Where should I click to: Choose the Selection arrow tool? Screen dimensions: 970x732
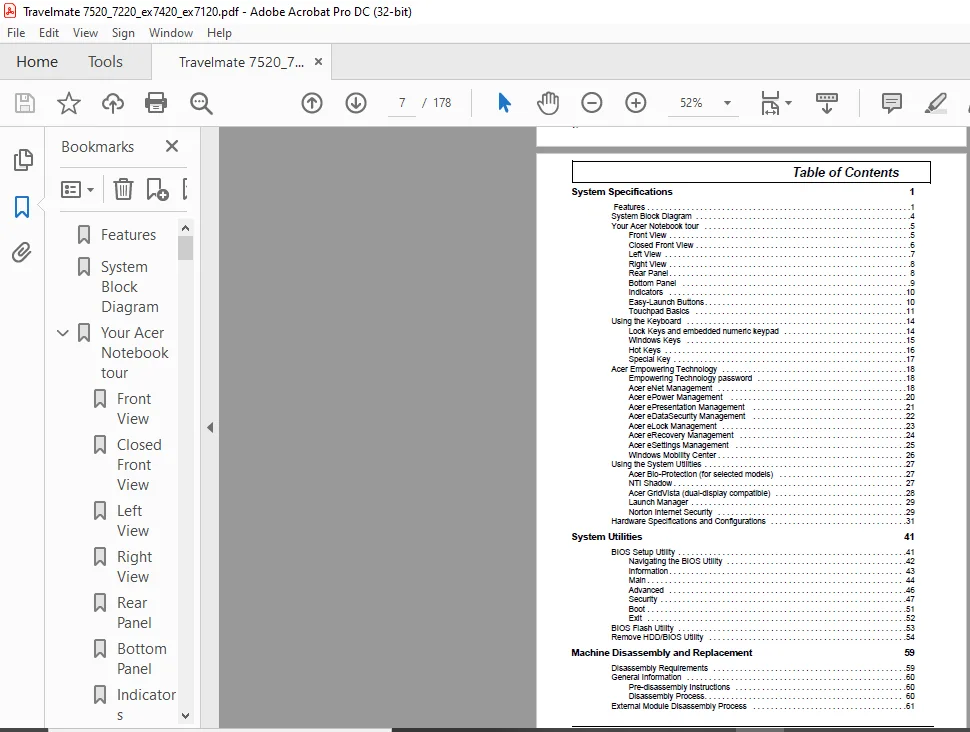tap(504, 103)
